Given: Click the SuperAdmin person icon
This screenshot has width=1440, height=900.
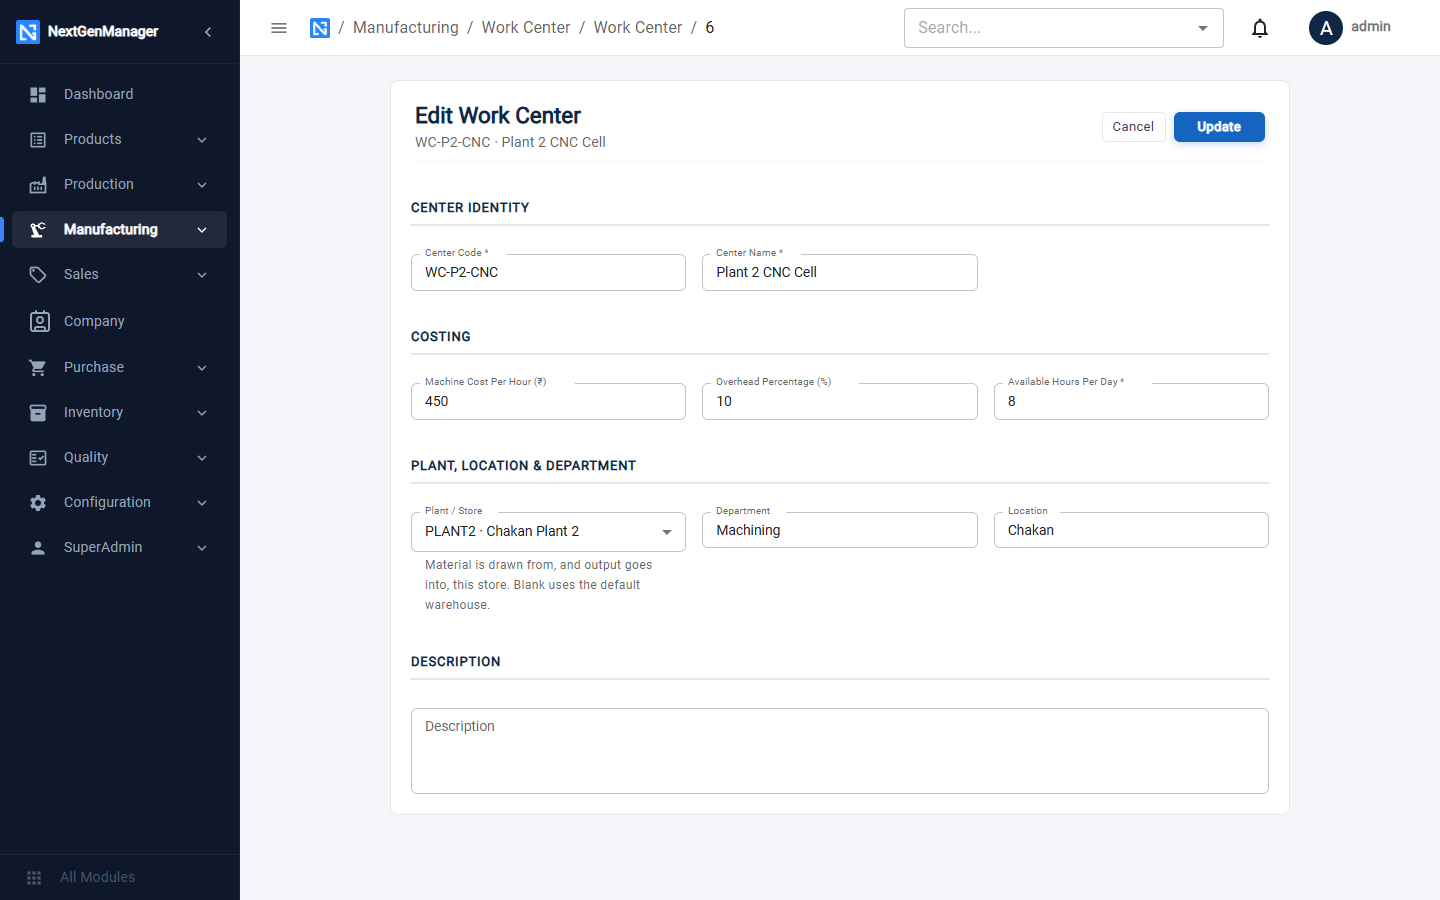Looking at the screenshot, I should click(x=38, y=548).
